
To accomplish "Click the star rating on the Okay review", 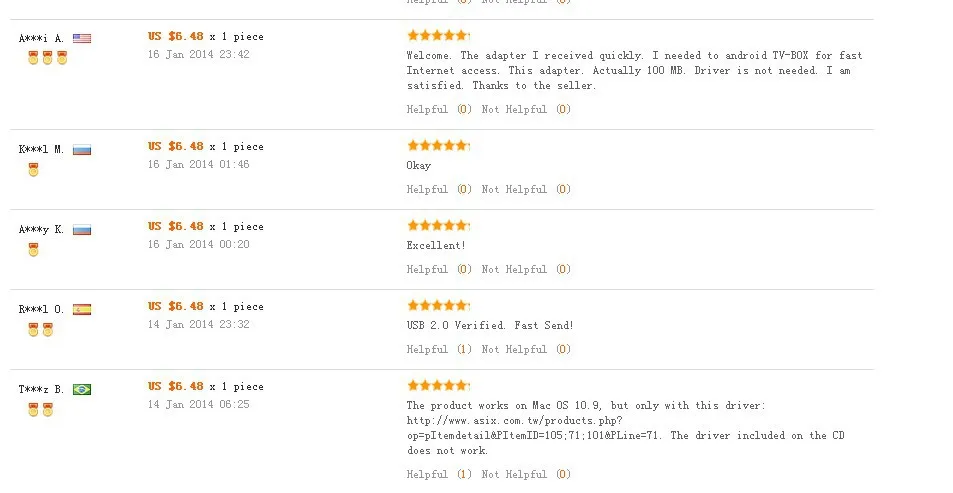I will pos(438,145).
